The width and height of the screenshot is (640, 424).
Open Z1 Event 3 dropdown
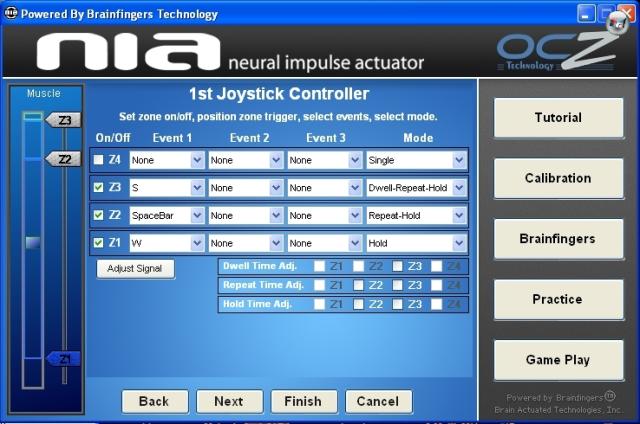pyautogui.click(x=324, y=243)
